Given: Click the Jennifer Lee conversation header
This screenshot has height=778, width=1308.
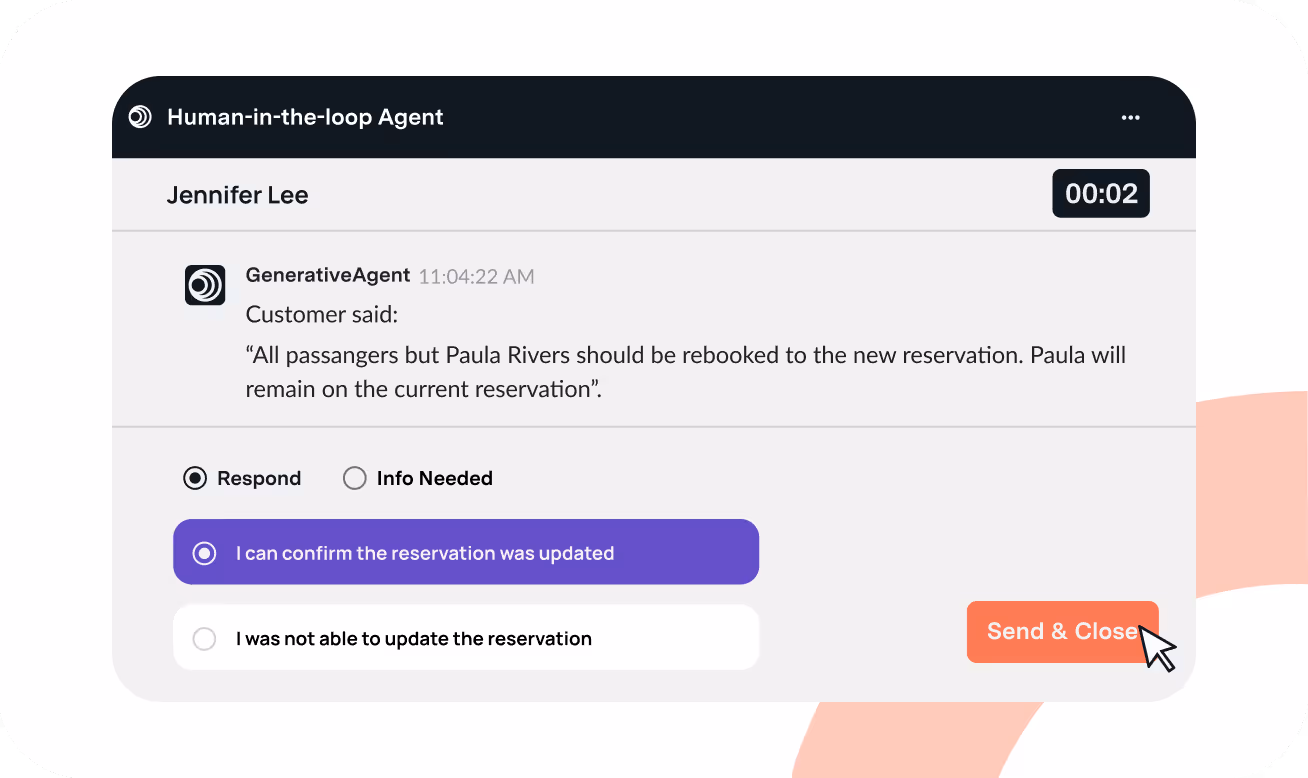Looking at the screenshot, I should (237, 194).
